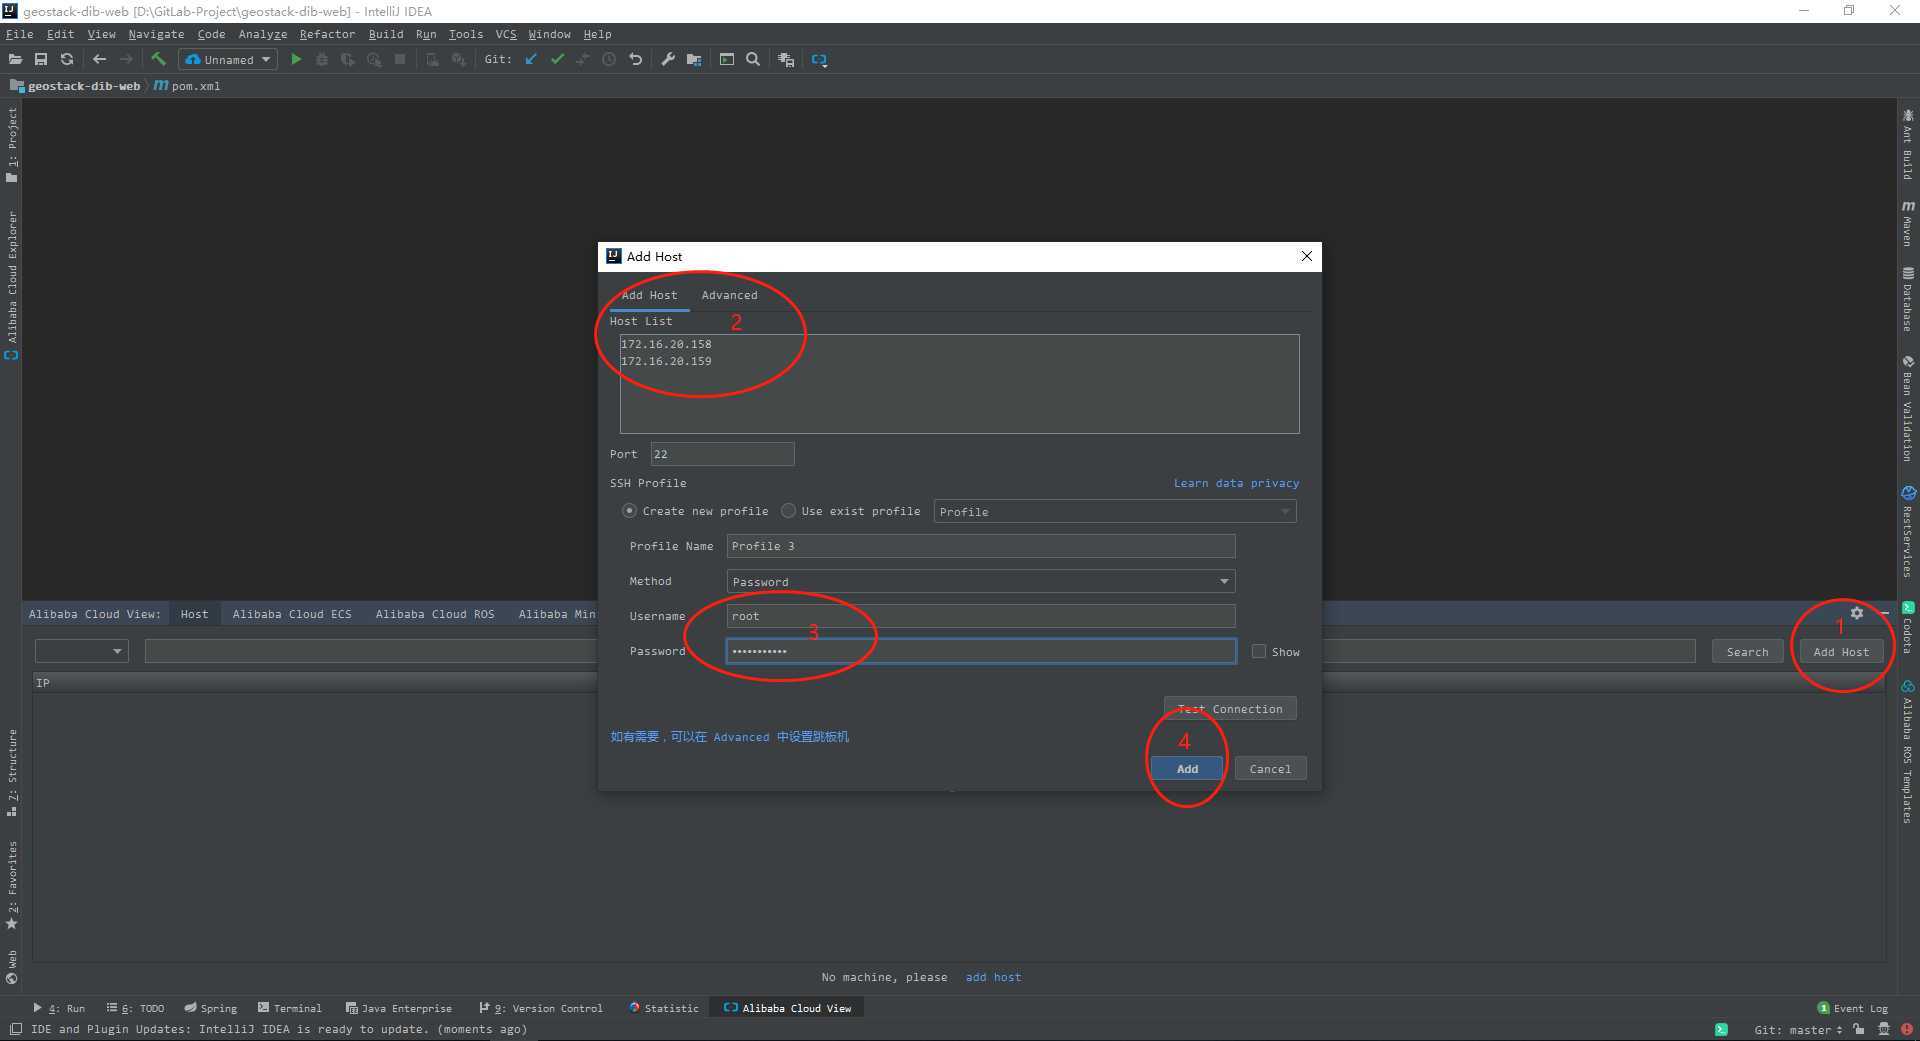Viewport: 1920px width, 1041px height.
Task: Navigate back with the left arrow icon
Action: point(99,60)
